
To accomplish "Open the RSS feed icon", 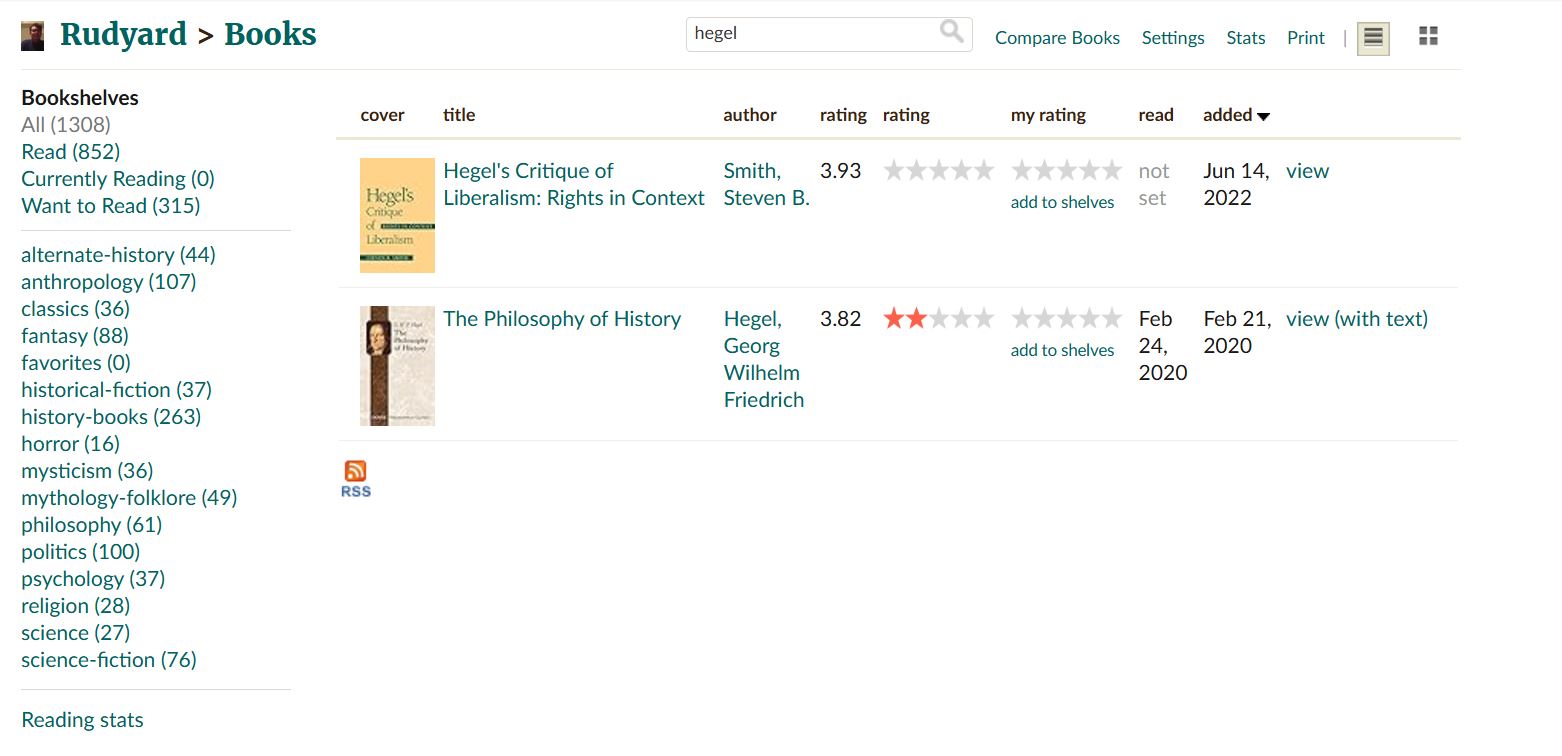I will [355, 478].
